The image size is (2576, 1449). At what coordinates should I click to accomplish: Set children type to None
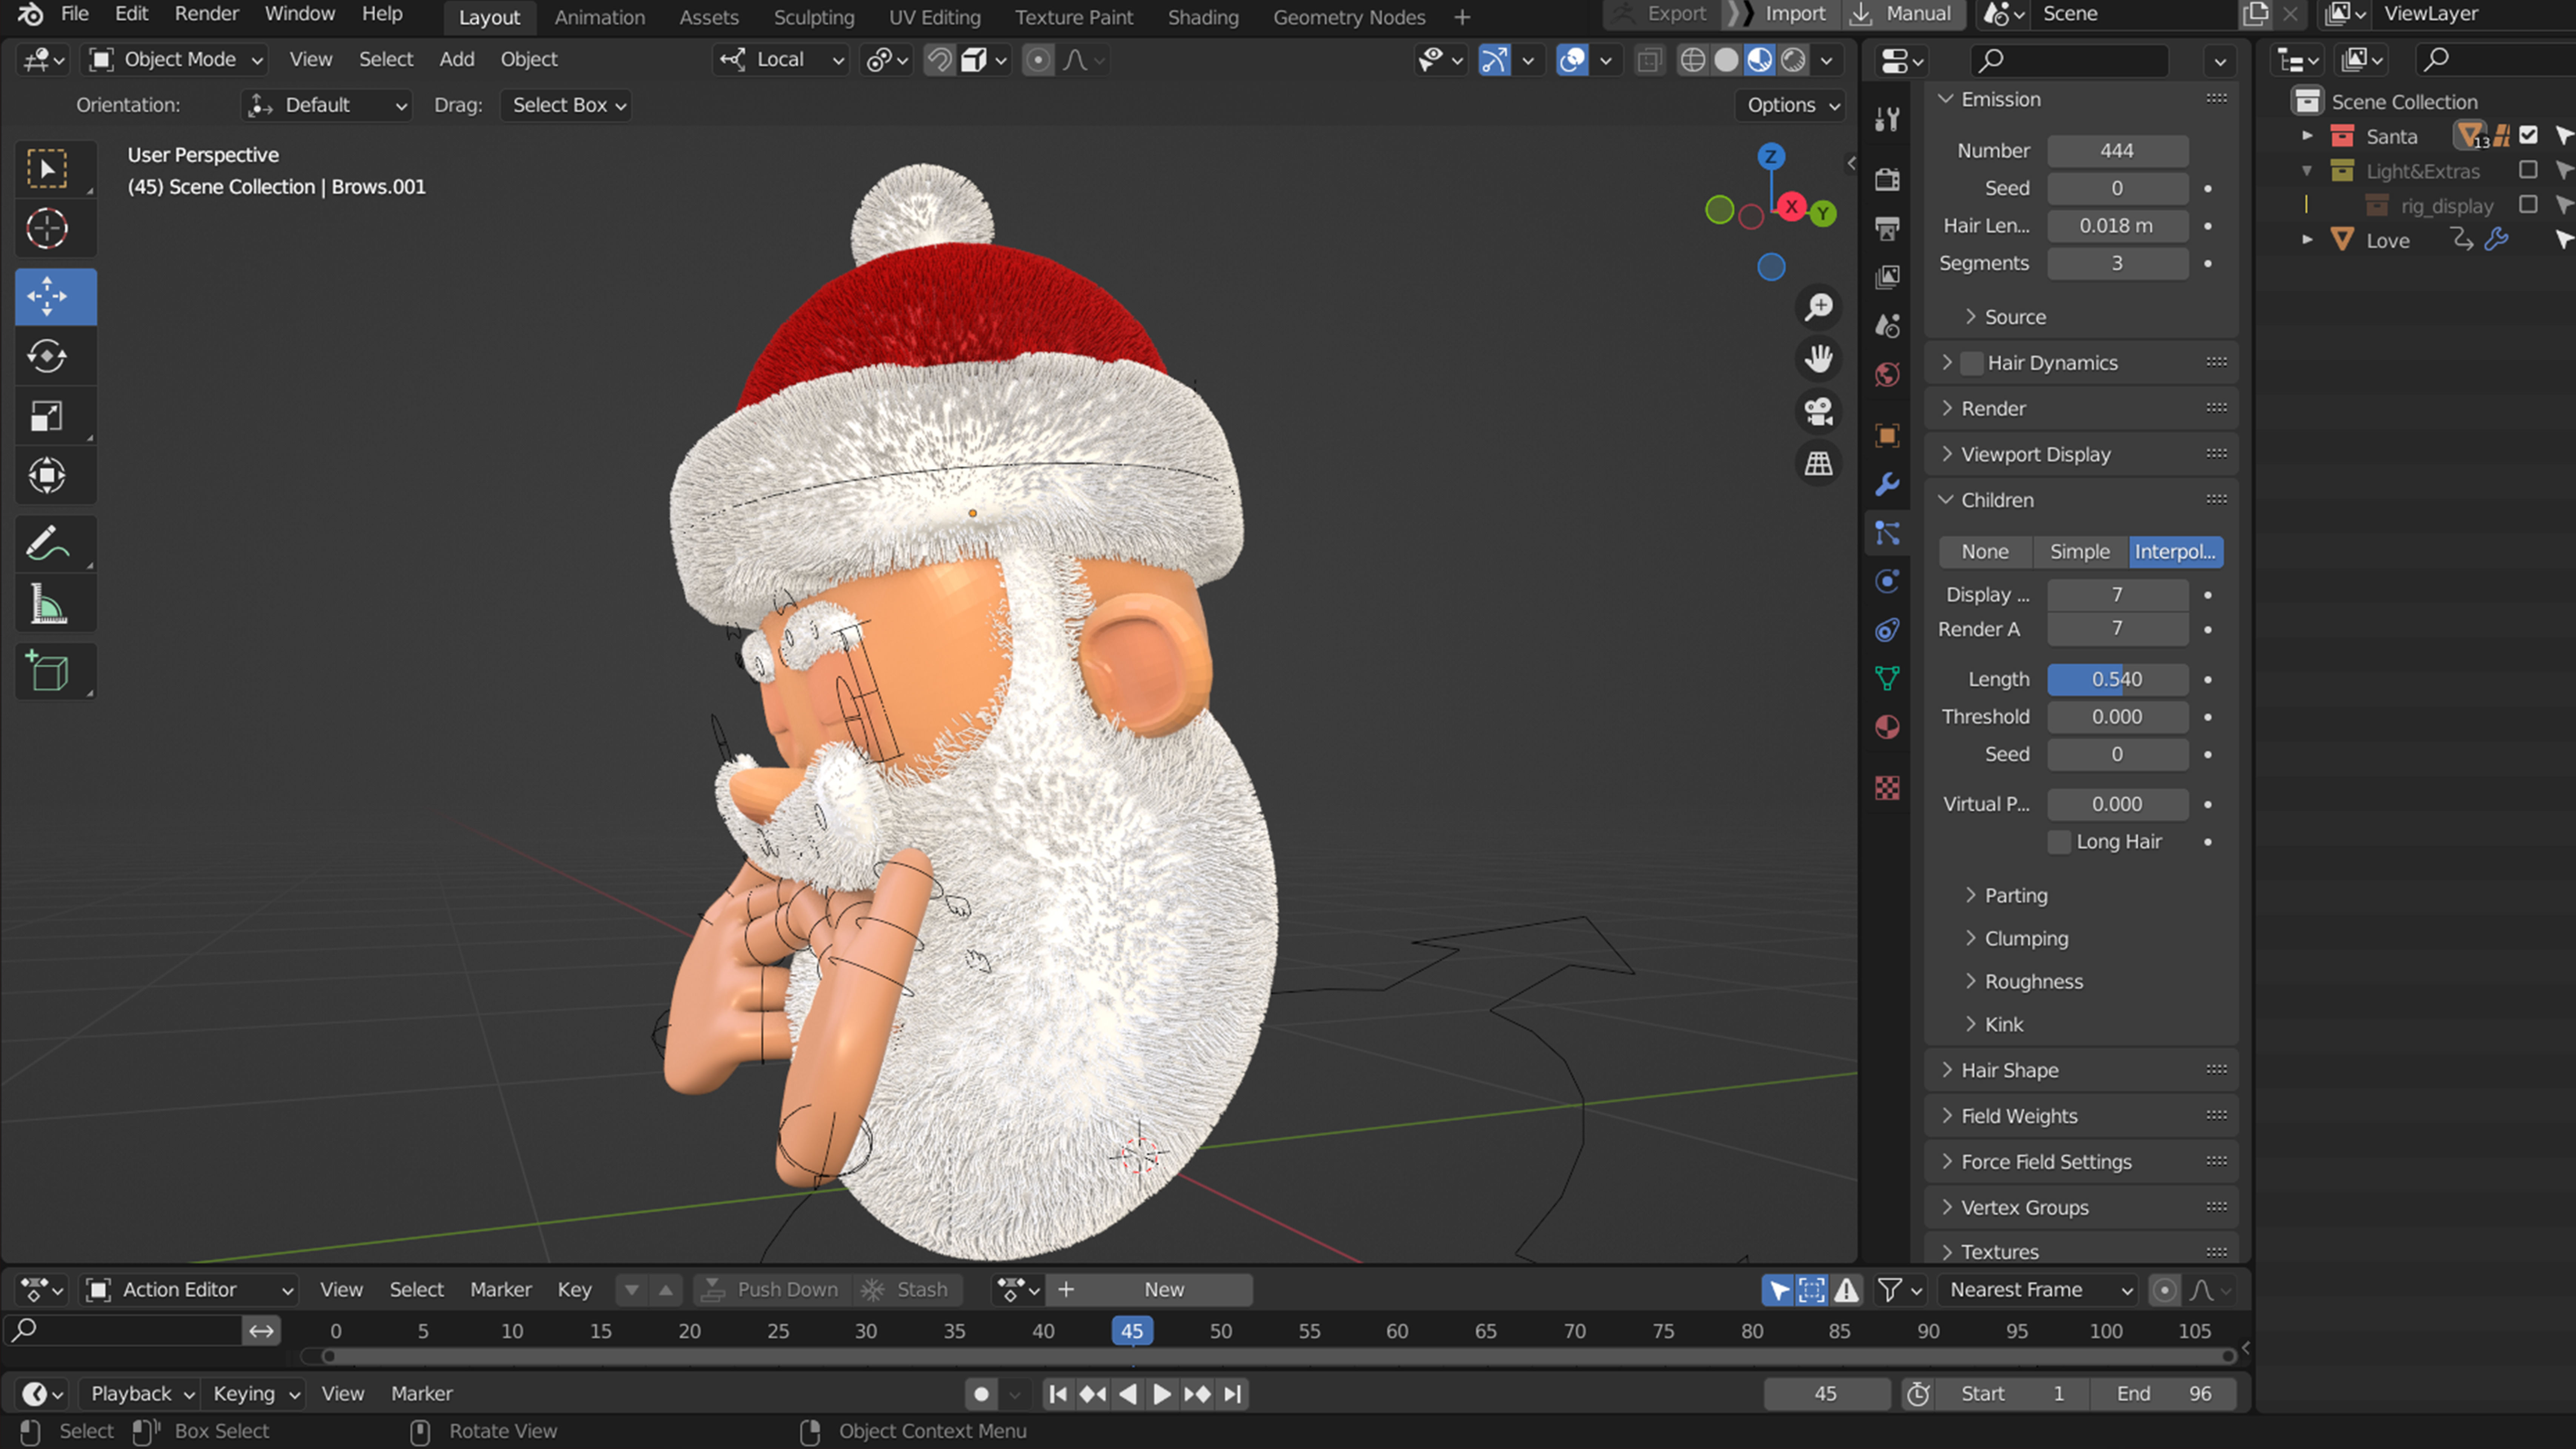point(1985,552)
